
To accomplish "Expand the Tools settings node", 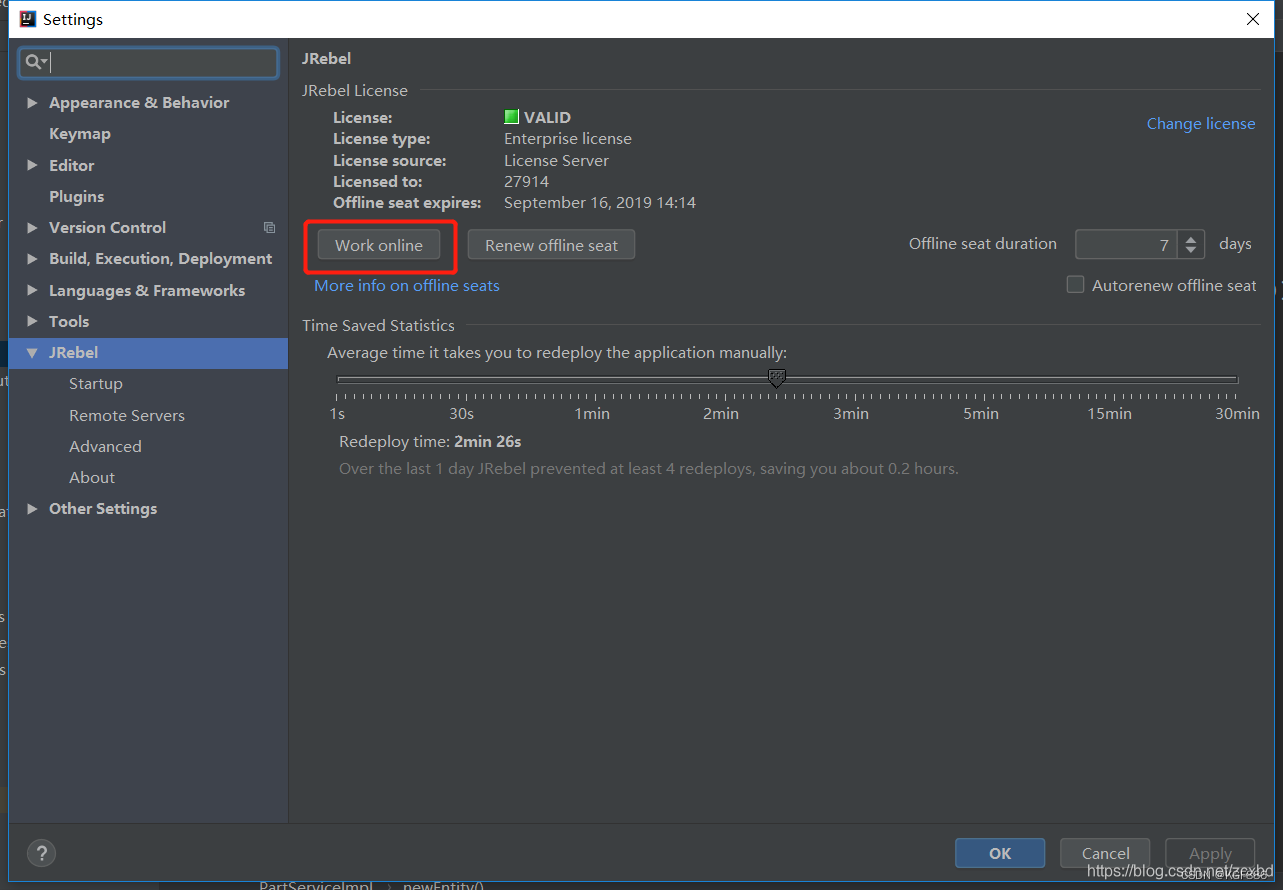I will click(x=33, y=322).
